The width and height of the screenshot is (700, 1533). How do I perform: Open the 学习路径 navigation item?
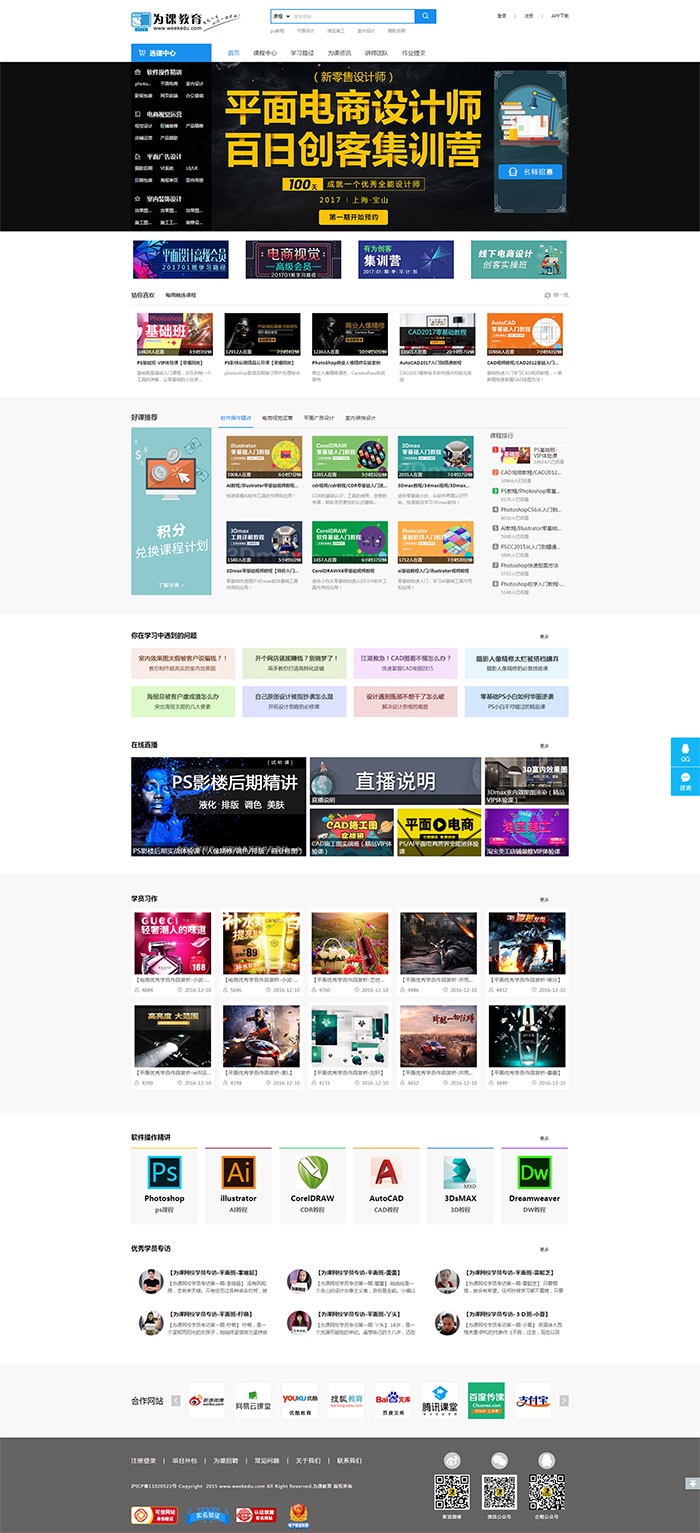coord(302,53)
